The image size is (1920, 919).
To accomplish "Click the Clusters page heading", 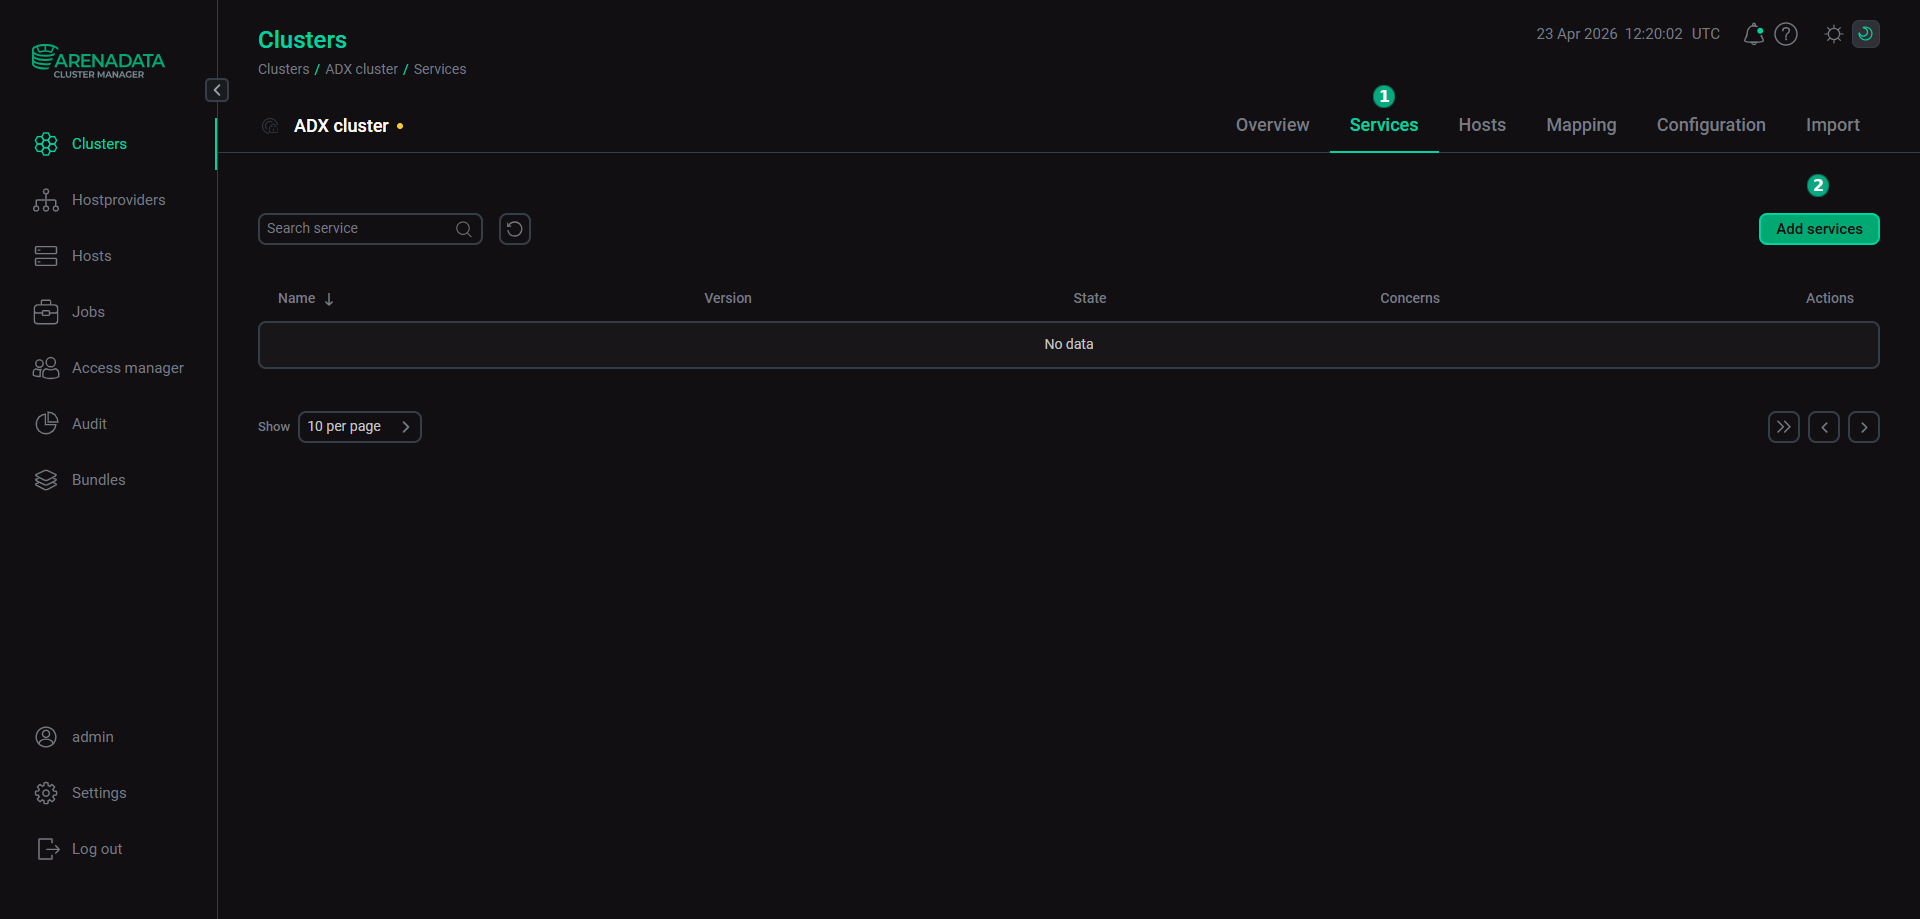I will pos(302,40).
